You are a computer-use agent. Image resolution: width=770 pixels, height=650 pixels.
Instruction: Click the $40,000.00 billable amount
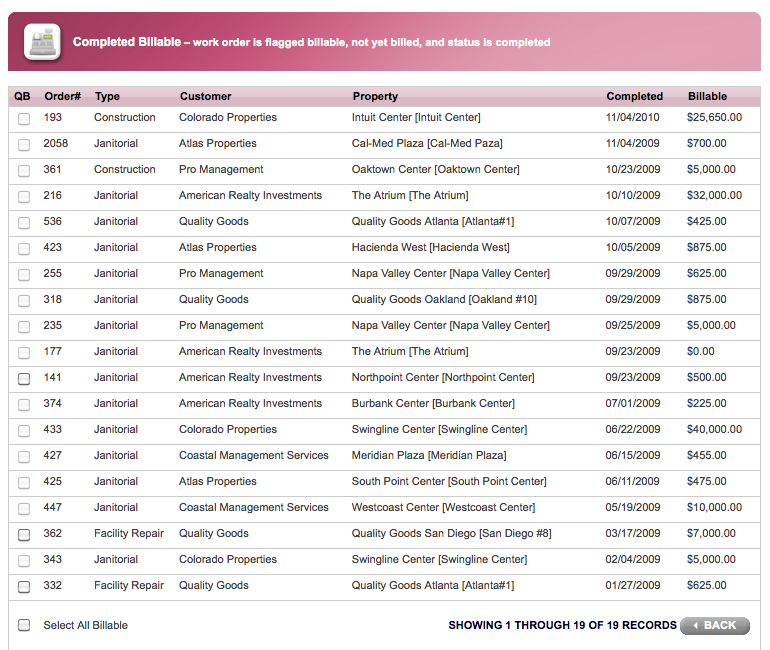point(715,430)
